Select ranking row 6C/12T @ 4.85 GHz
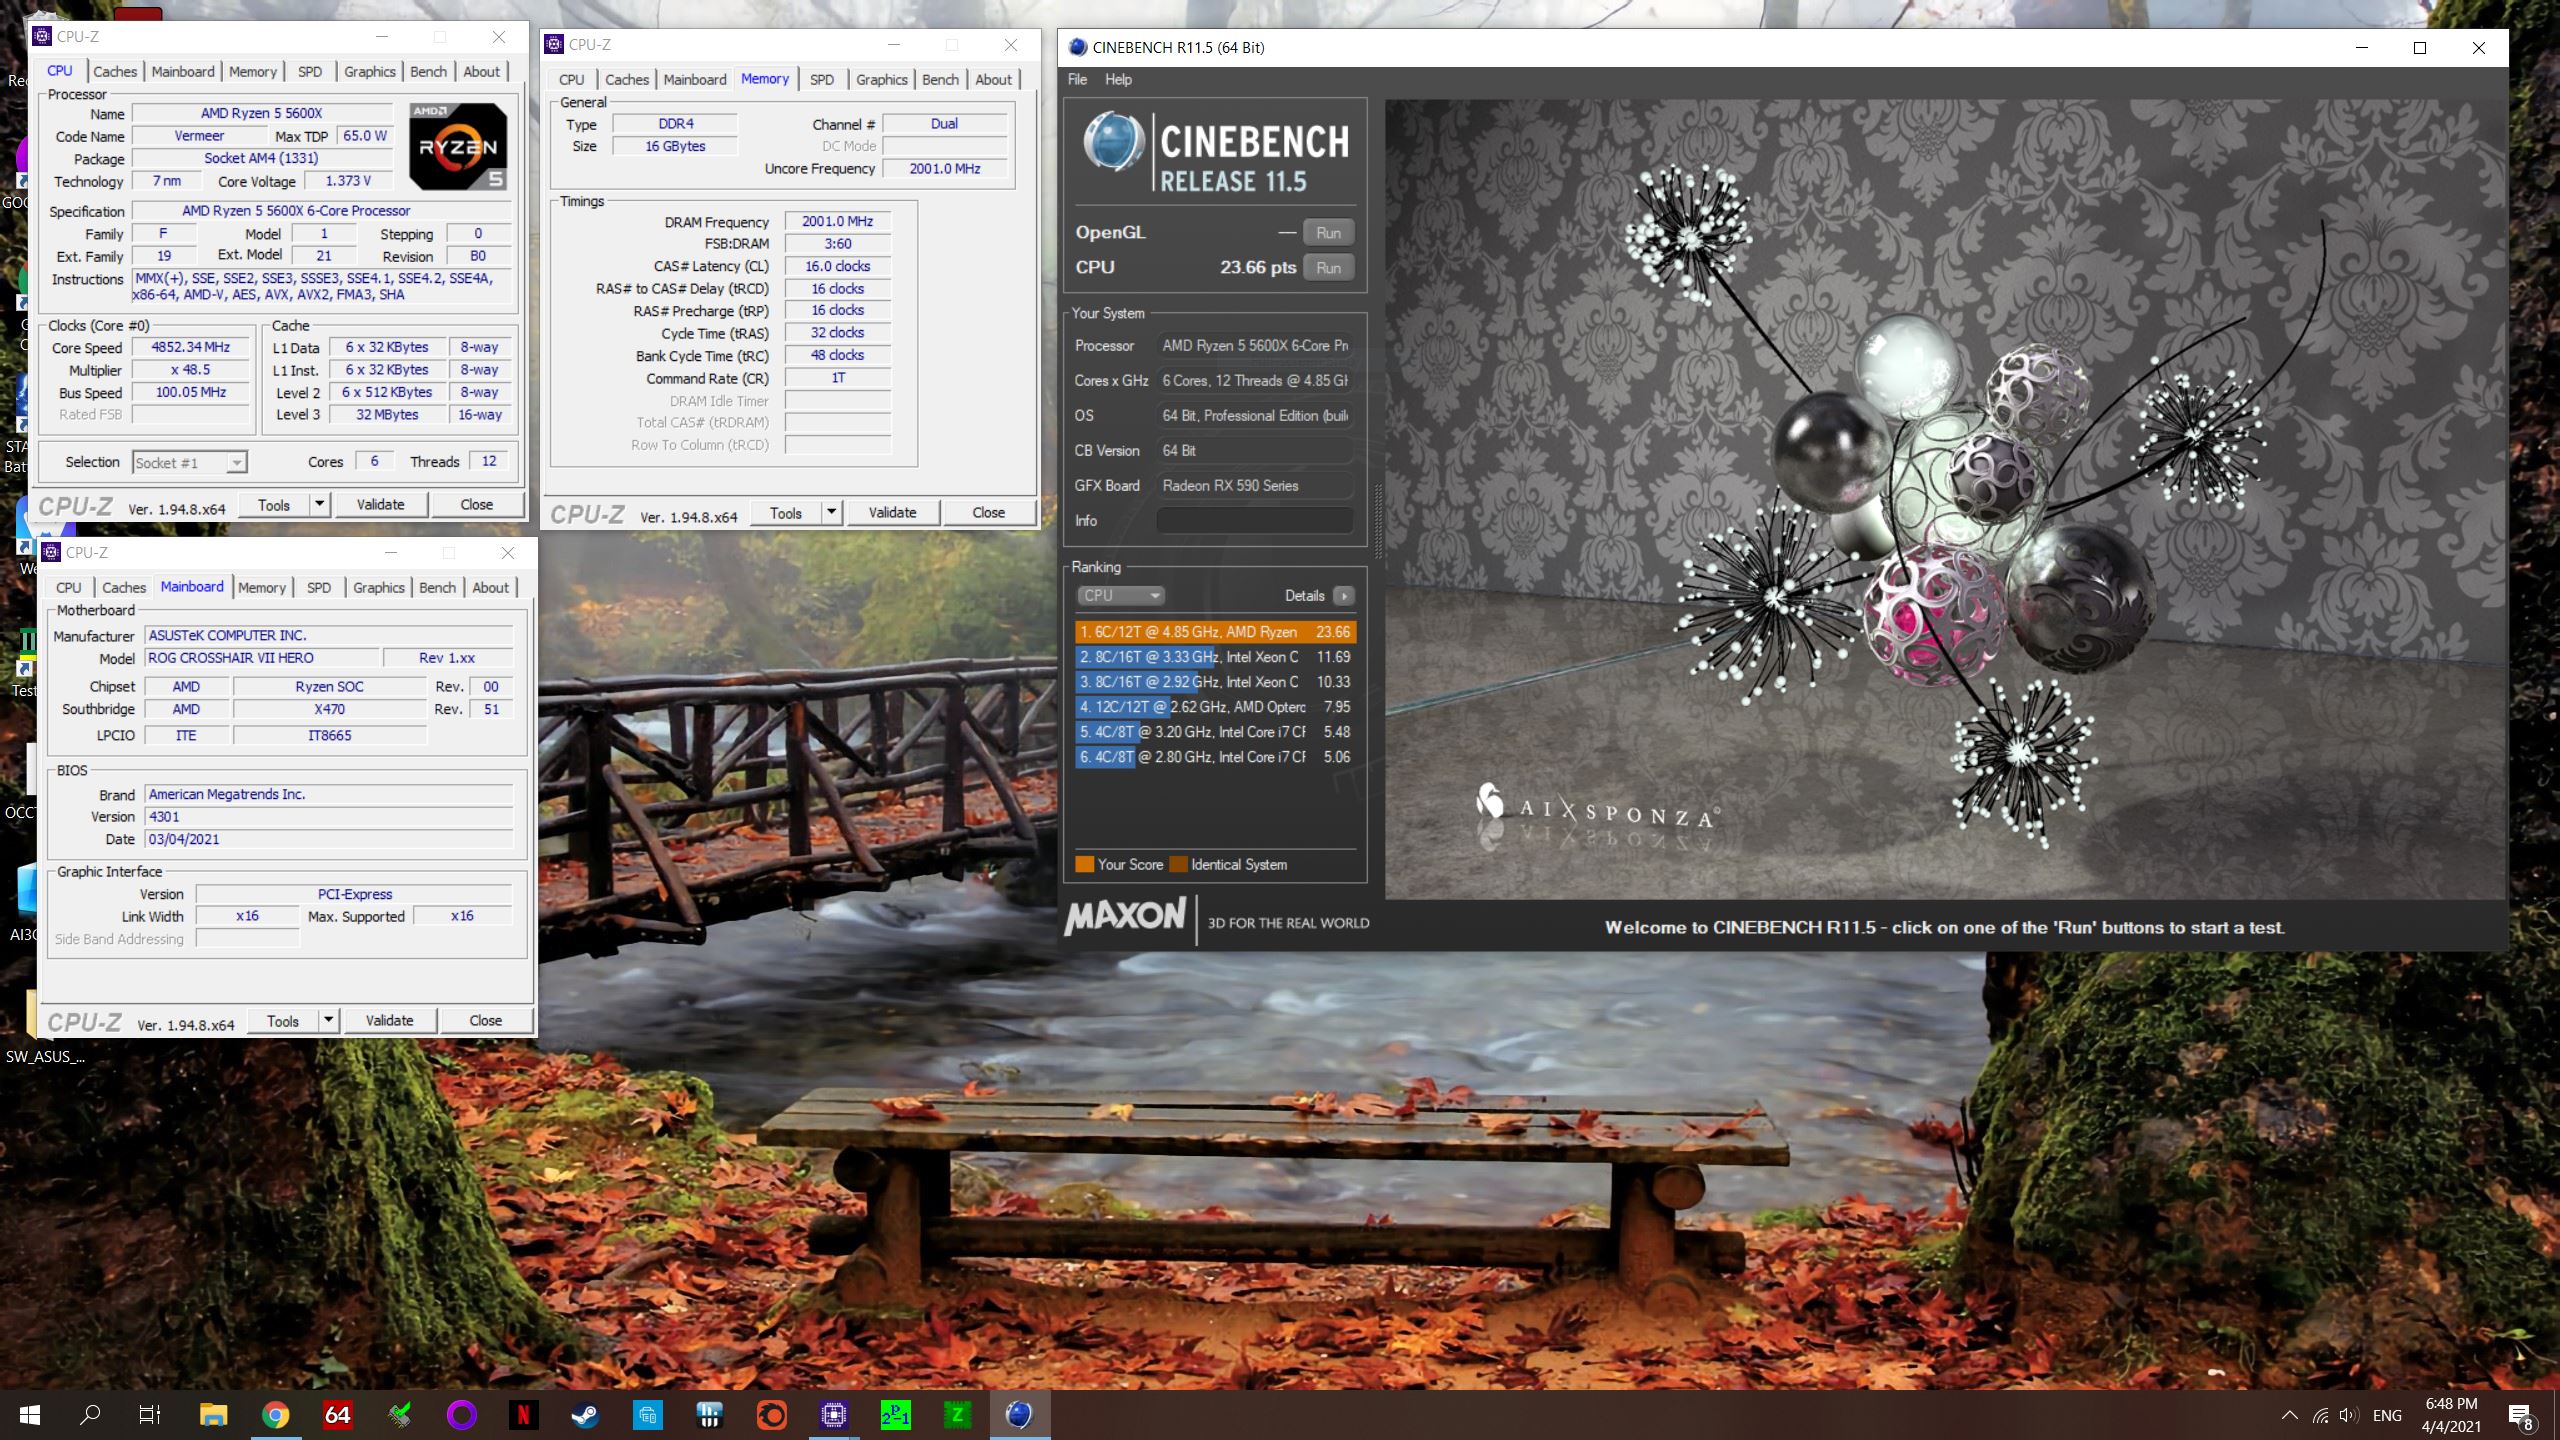Image resolution: width=2560 pixels, height=1440 pixels. coord(1215,632)
